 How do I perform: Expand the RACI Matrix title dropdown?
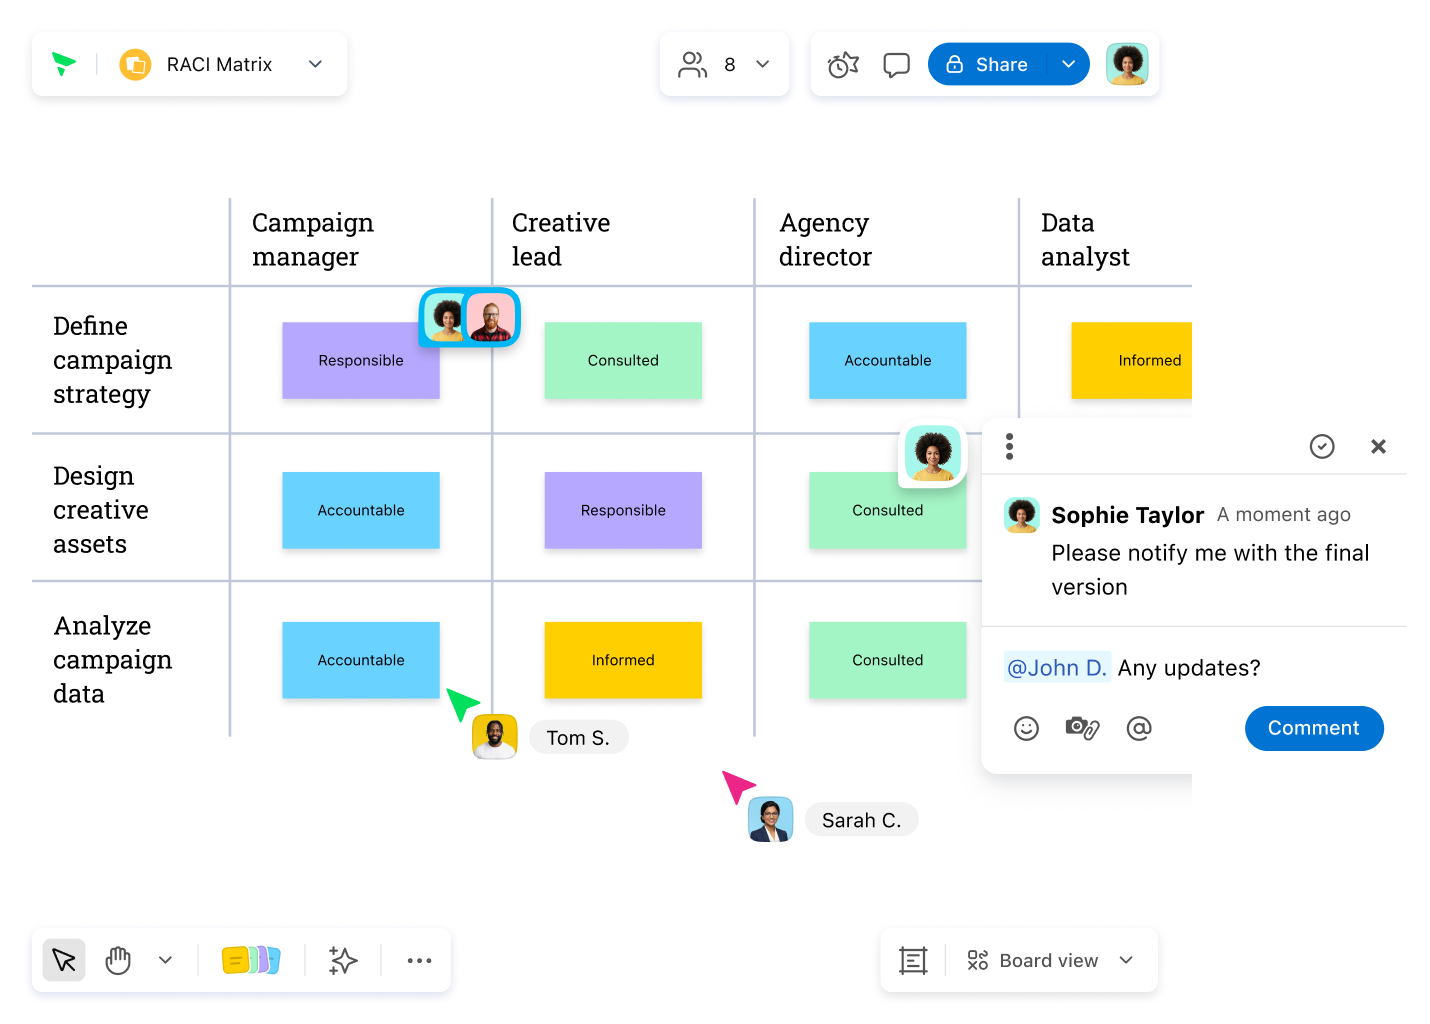point(316,64)
